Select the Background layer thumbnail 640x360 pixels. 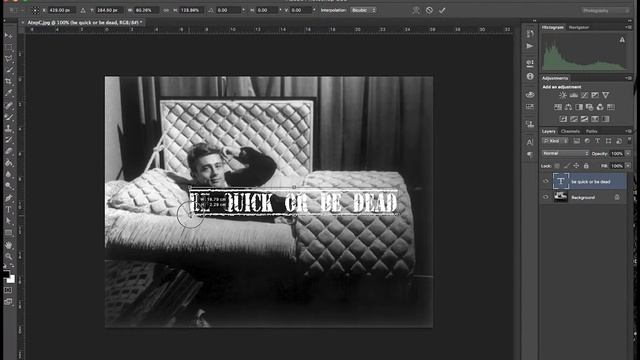click(561, 197)
